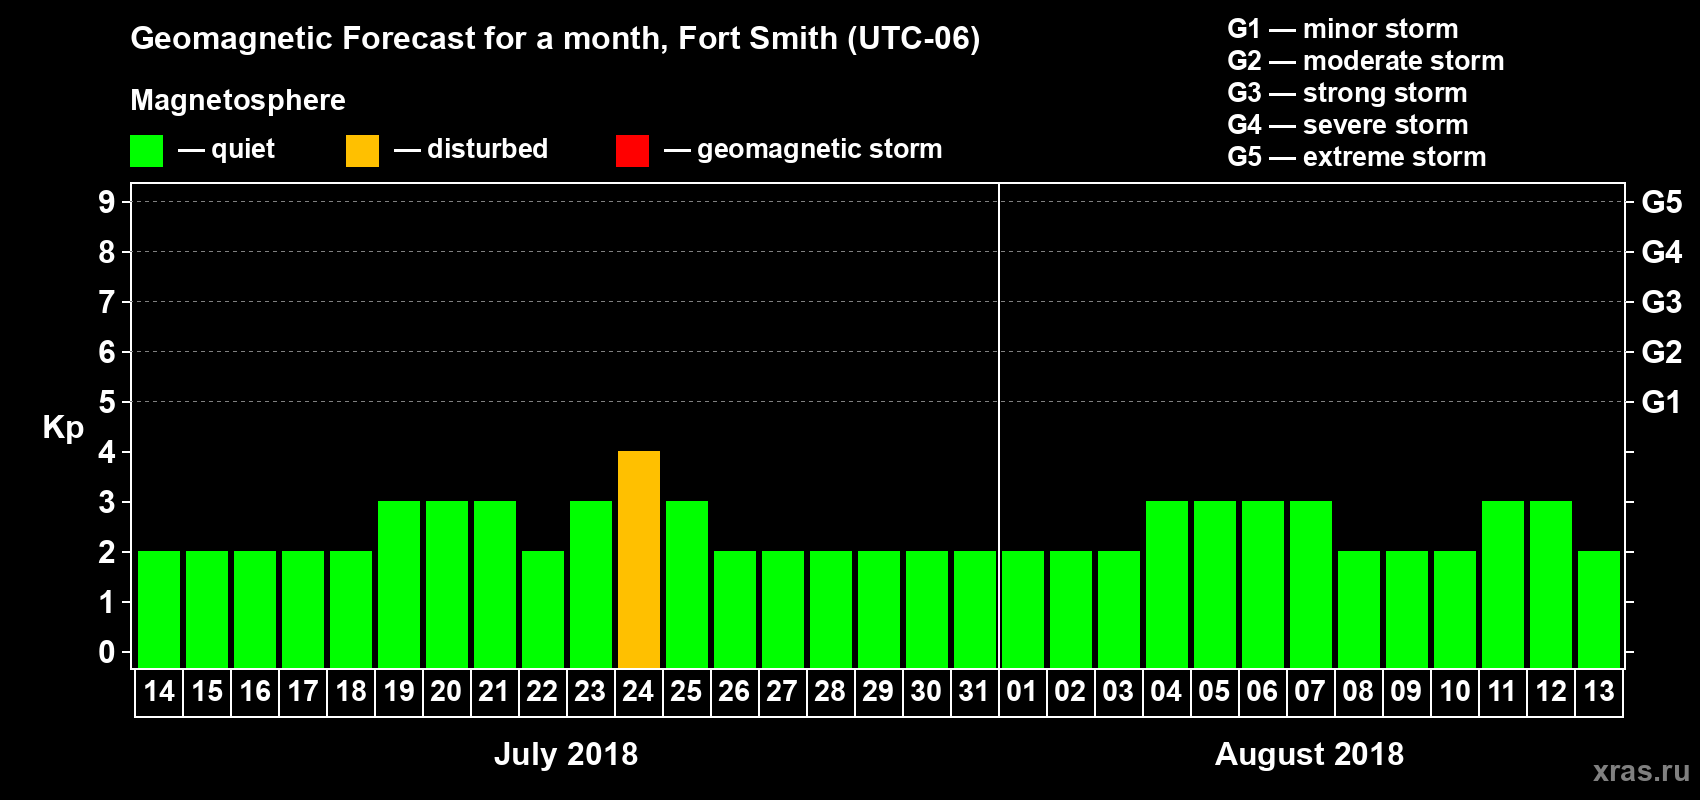Click the 'disturbed' legend label

pos(487,149)
